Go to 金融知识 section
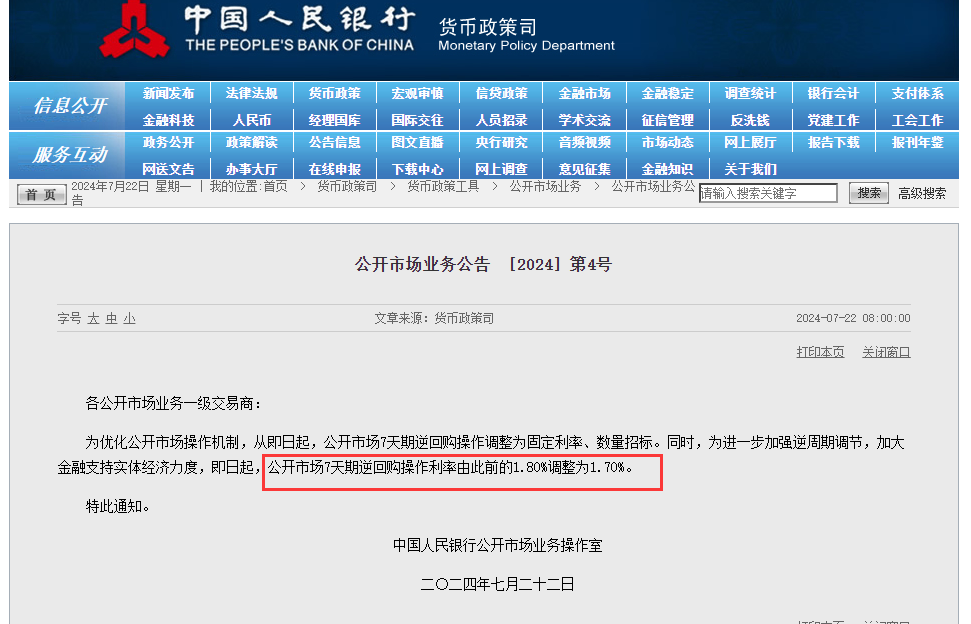Image resolution: width=971 pixels, height=624 pixels. coord(668,169)
